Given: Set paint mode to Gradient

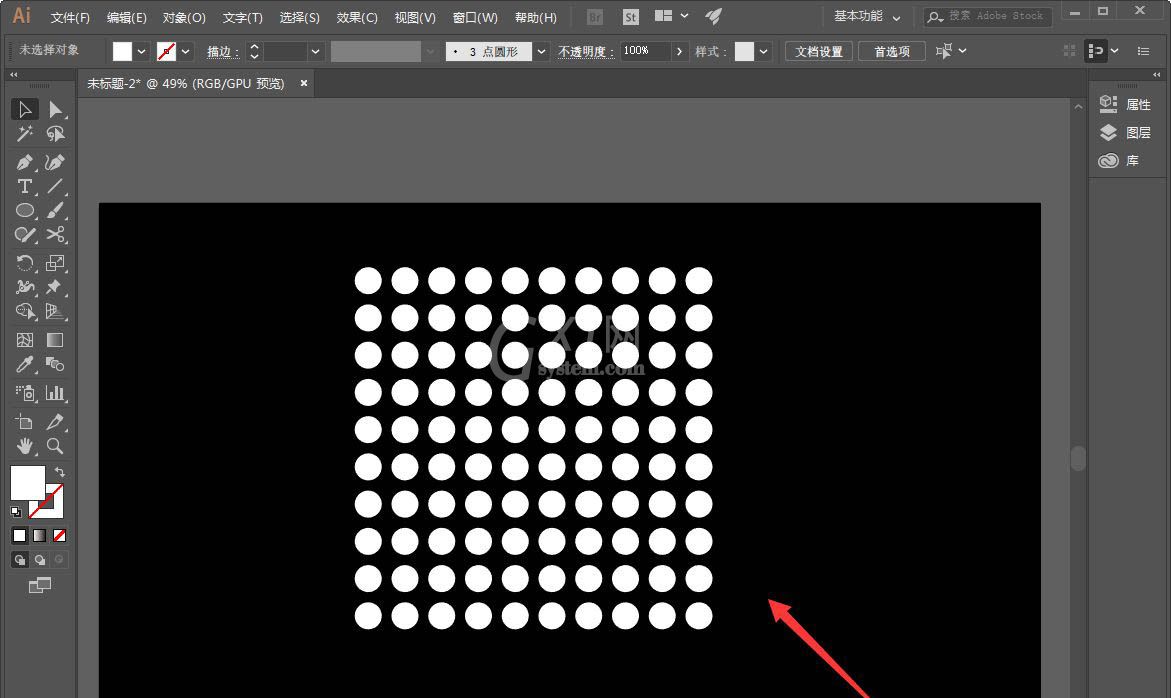Looking at the screenshot, I should click(x=40, y=535).
